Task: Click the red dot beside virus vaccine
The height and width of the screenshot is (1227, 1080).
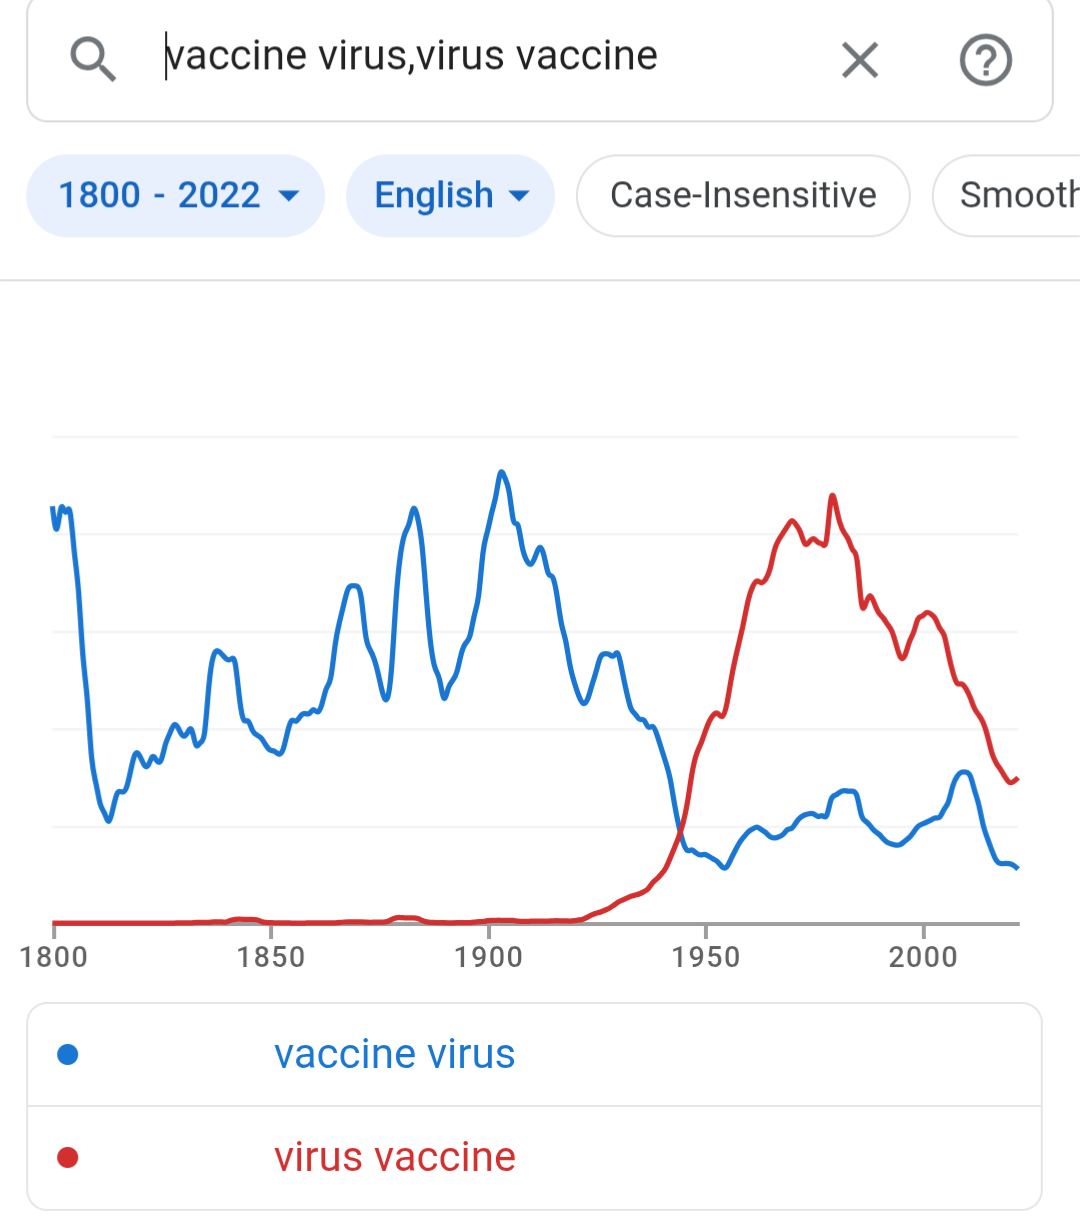Action: click(x=68, y=1158)
